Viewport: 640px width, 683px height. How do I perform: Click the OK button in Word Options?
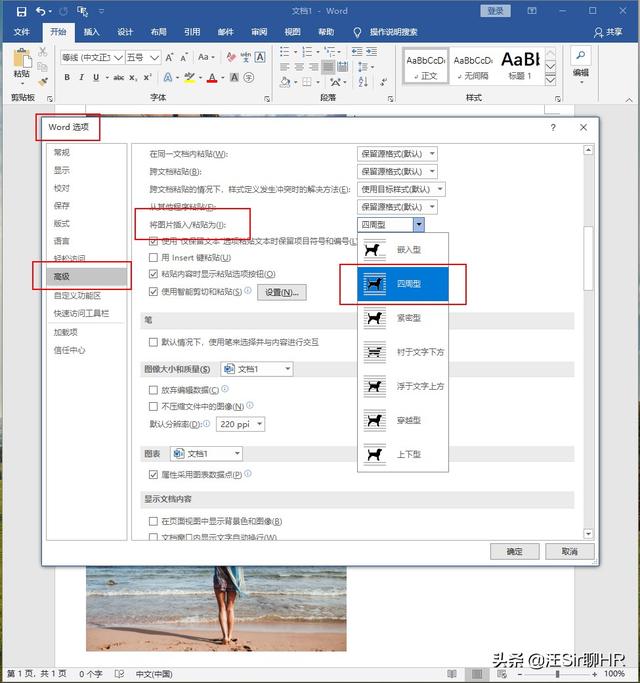click(515, 551)
